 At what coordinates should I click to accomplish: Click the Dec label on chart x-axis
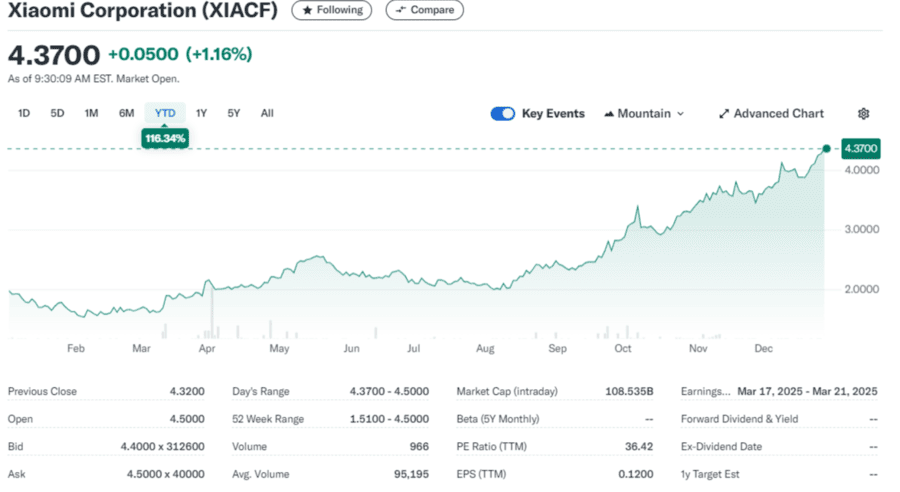763,348
